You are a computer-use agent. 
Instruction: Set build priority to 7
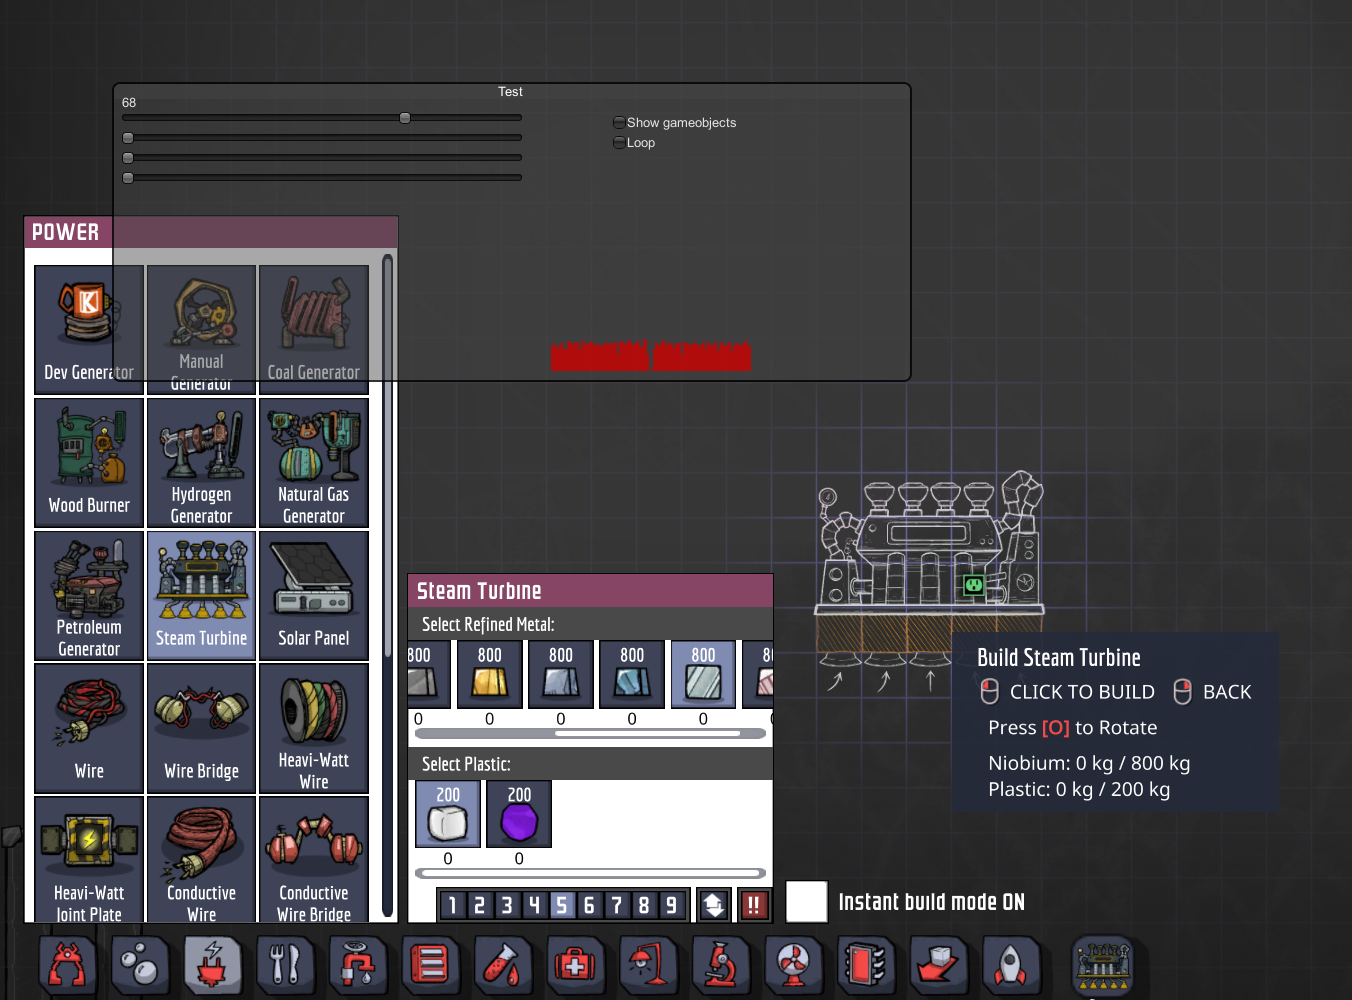coord(616,905)
